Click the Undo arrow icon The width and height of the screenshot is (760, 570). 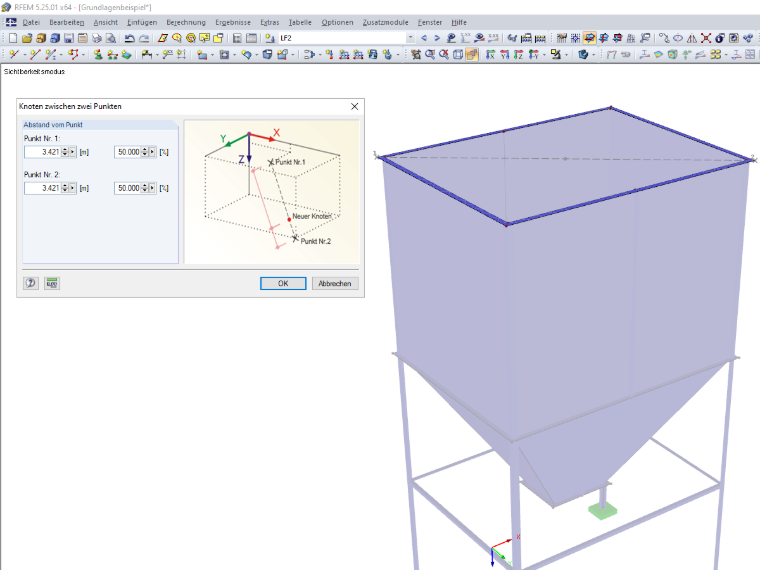[x=129, y=38]
